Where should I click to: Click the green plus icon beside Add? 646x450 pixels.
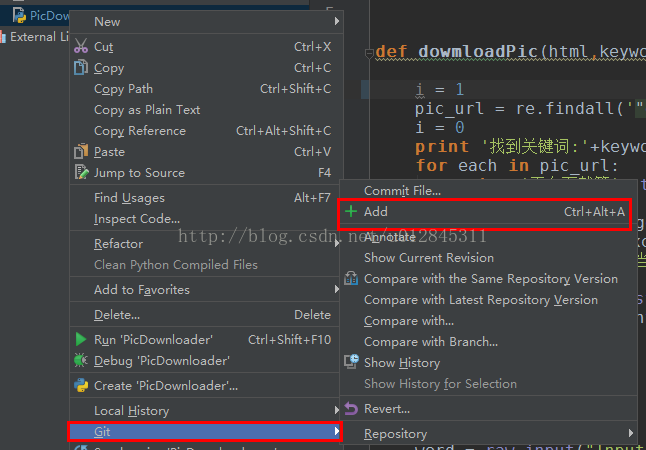[351, 211]
